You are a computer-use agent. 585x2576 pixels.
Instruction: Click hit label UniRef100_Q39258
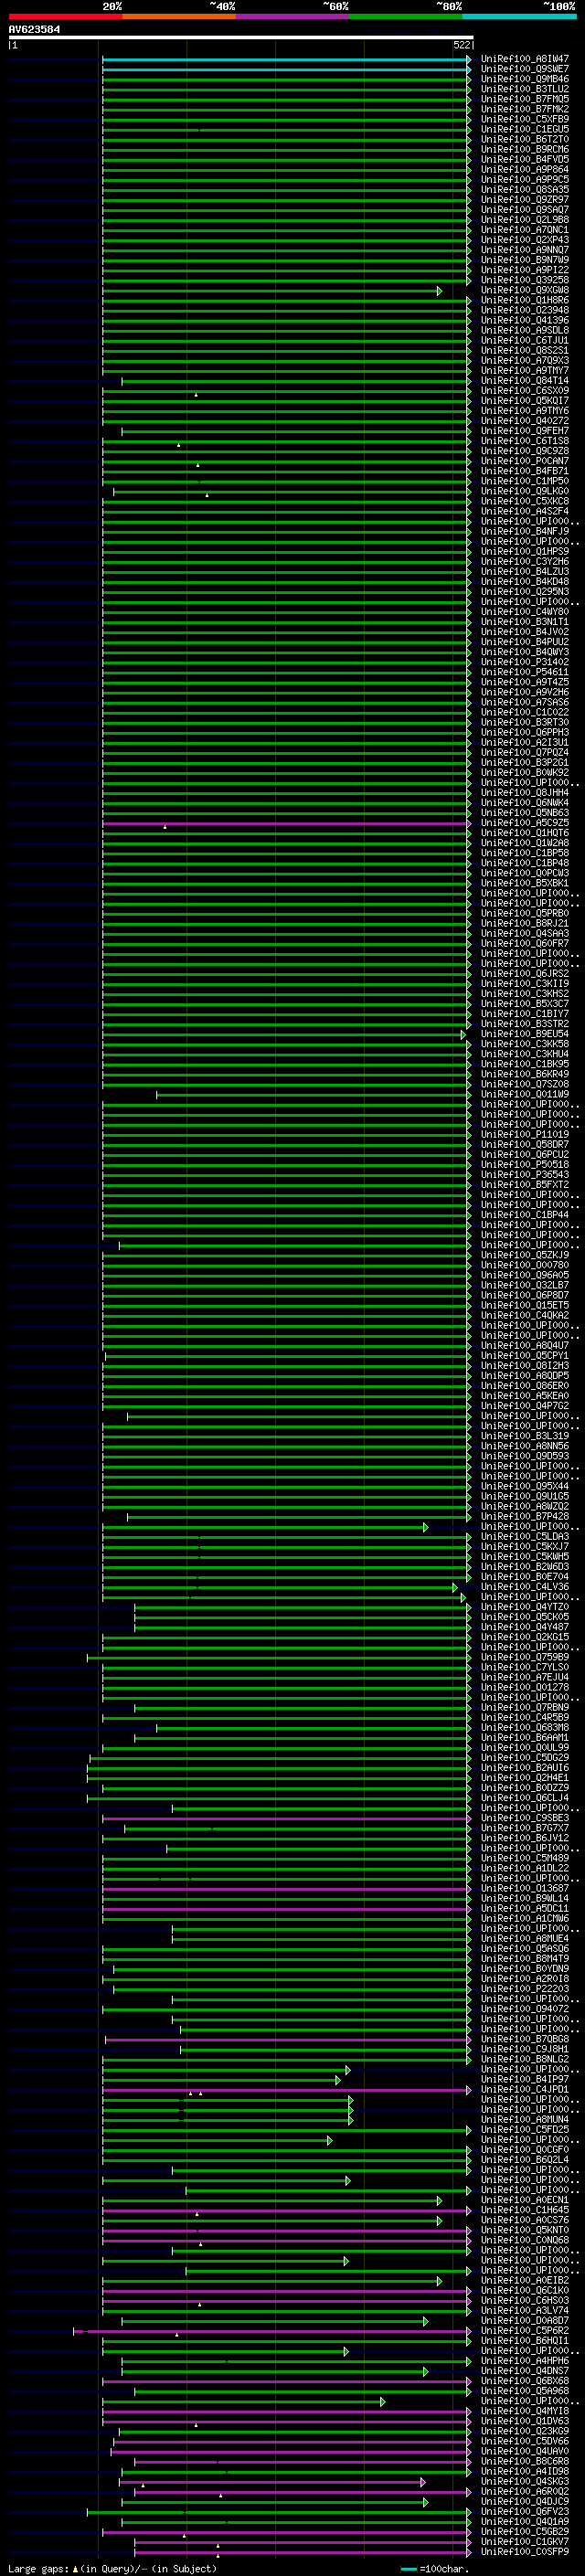[524, 280]
